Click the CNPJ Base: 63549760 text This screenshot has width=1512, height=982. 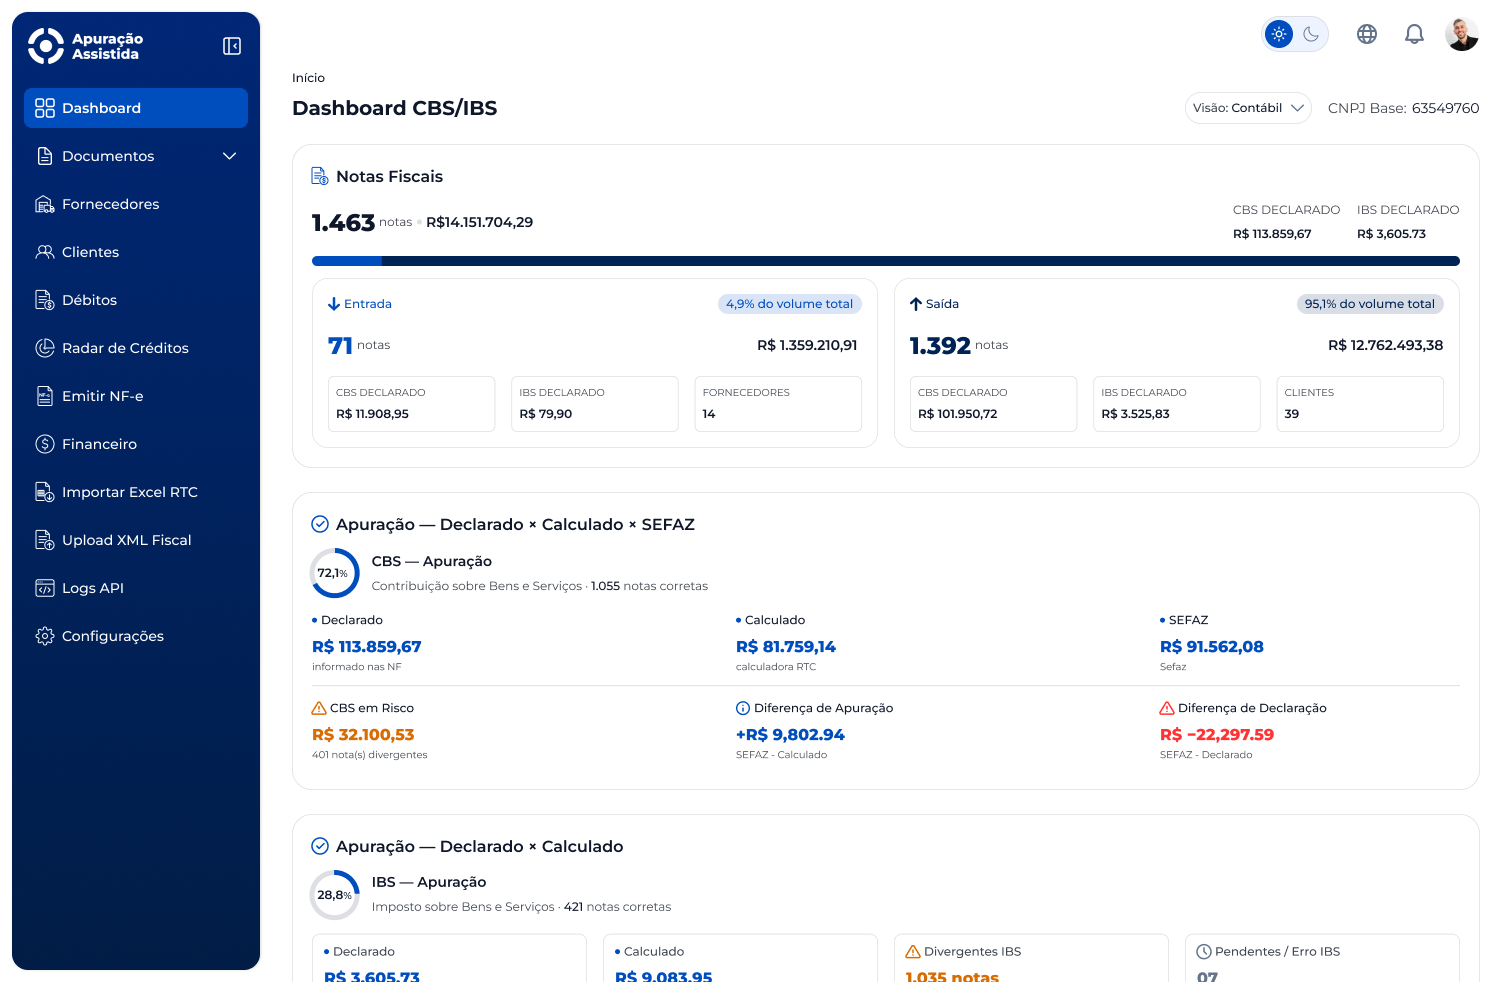point(1403,108)
